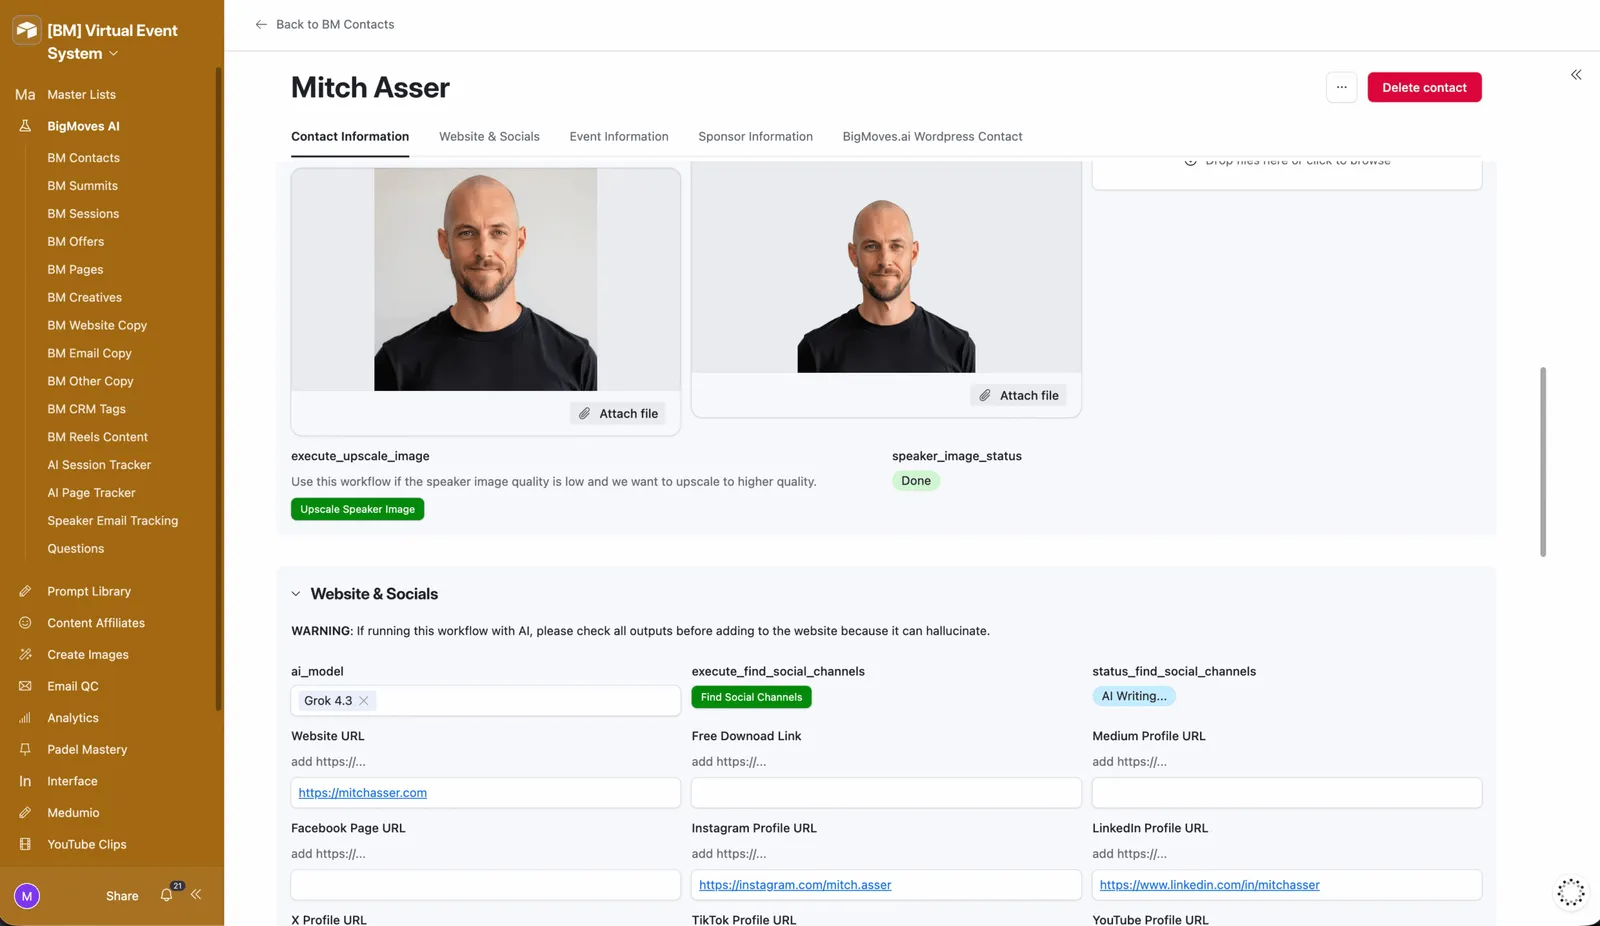1600x926 pixels.
Task: Attach file under the right speaker photo
Action: (1018, 395)
